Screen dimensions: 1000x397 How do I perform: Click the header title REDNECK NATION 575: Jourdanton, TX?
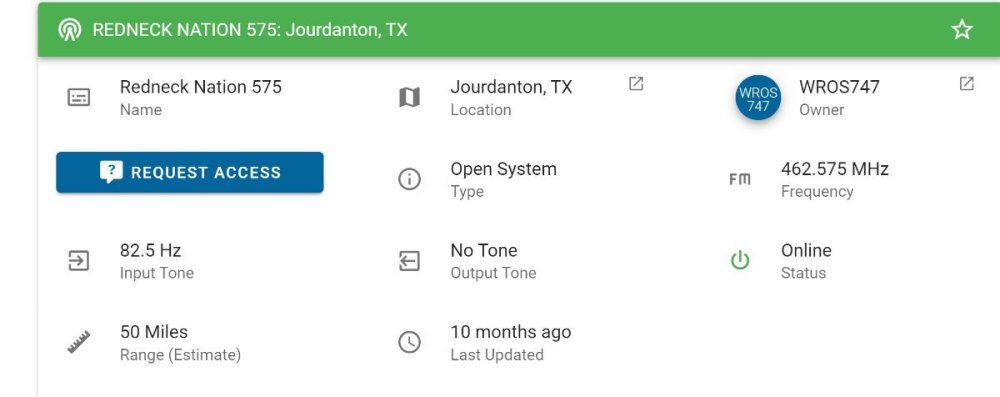pos(249,30)
